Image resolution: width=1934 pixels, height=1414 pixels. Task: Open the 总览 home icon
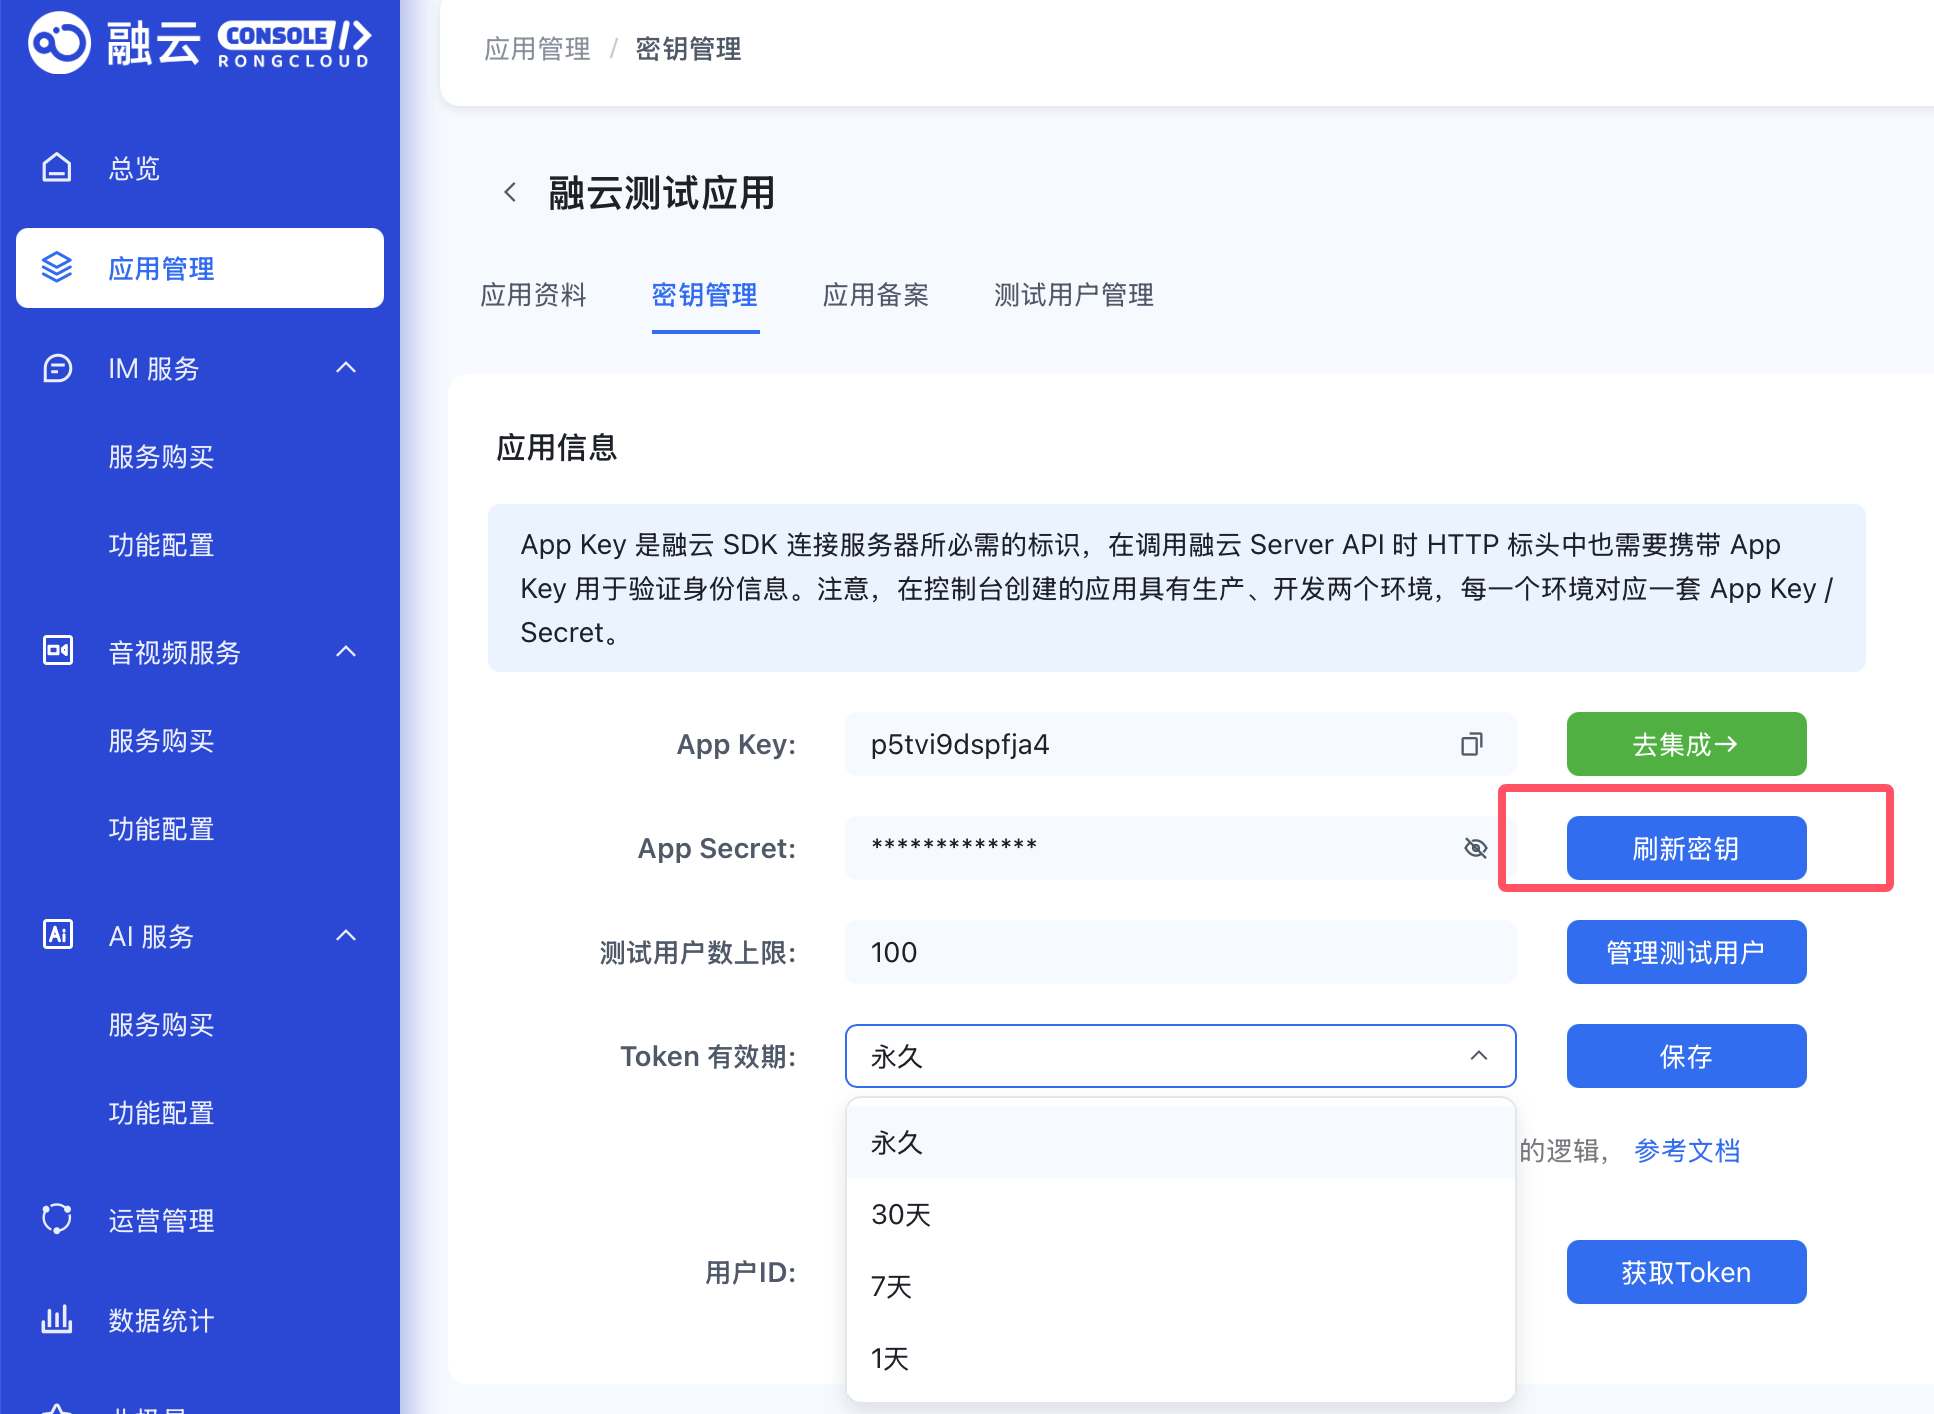(57, 168)
